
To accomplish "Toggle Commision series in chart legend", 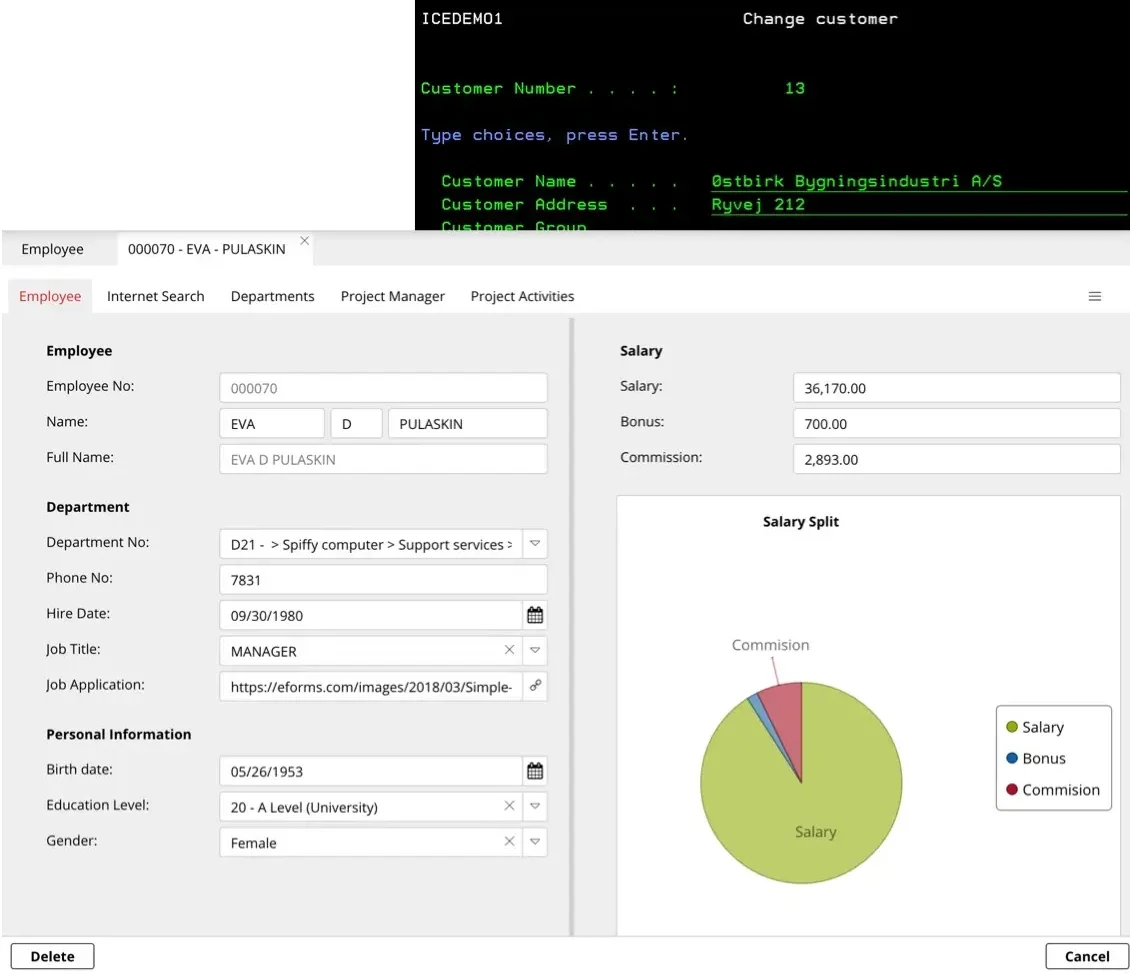I will 1053,790.
